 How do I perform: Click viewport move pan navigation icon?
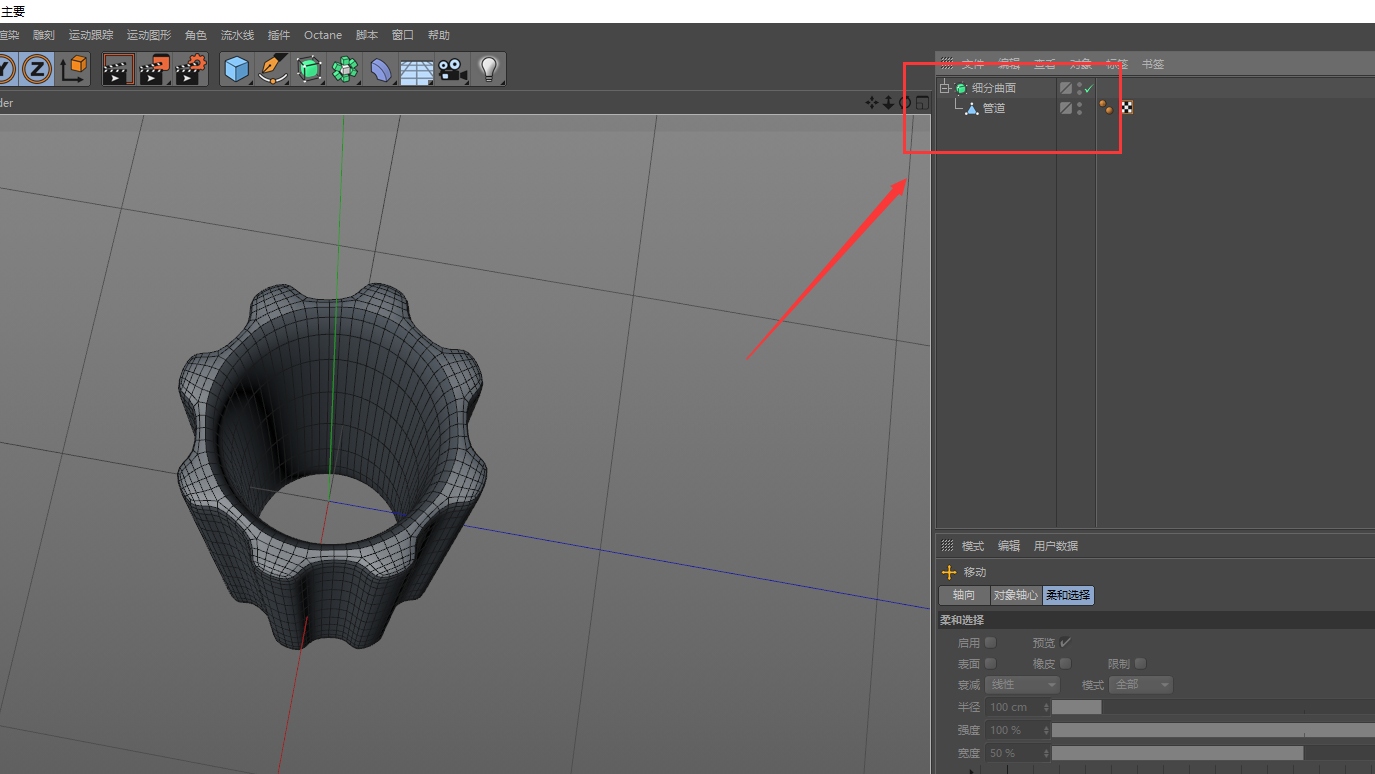[x=872, y=102]
